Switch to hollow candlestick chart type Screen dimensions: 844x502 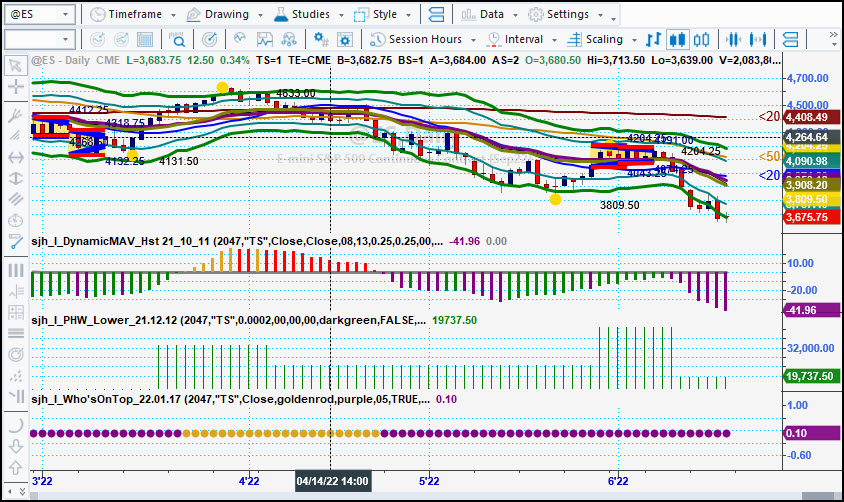(x=701, y=39)
